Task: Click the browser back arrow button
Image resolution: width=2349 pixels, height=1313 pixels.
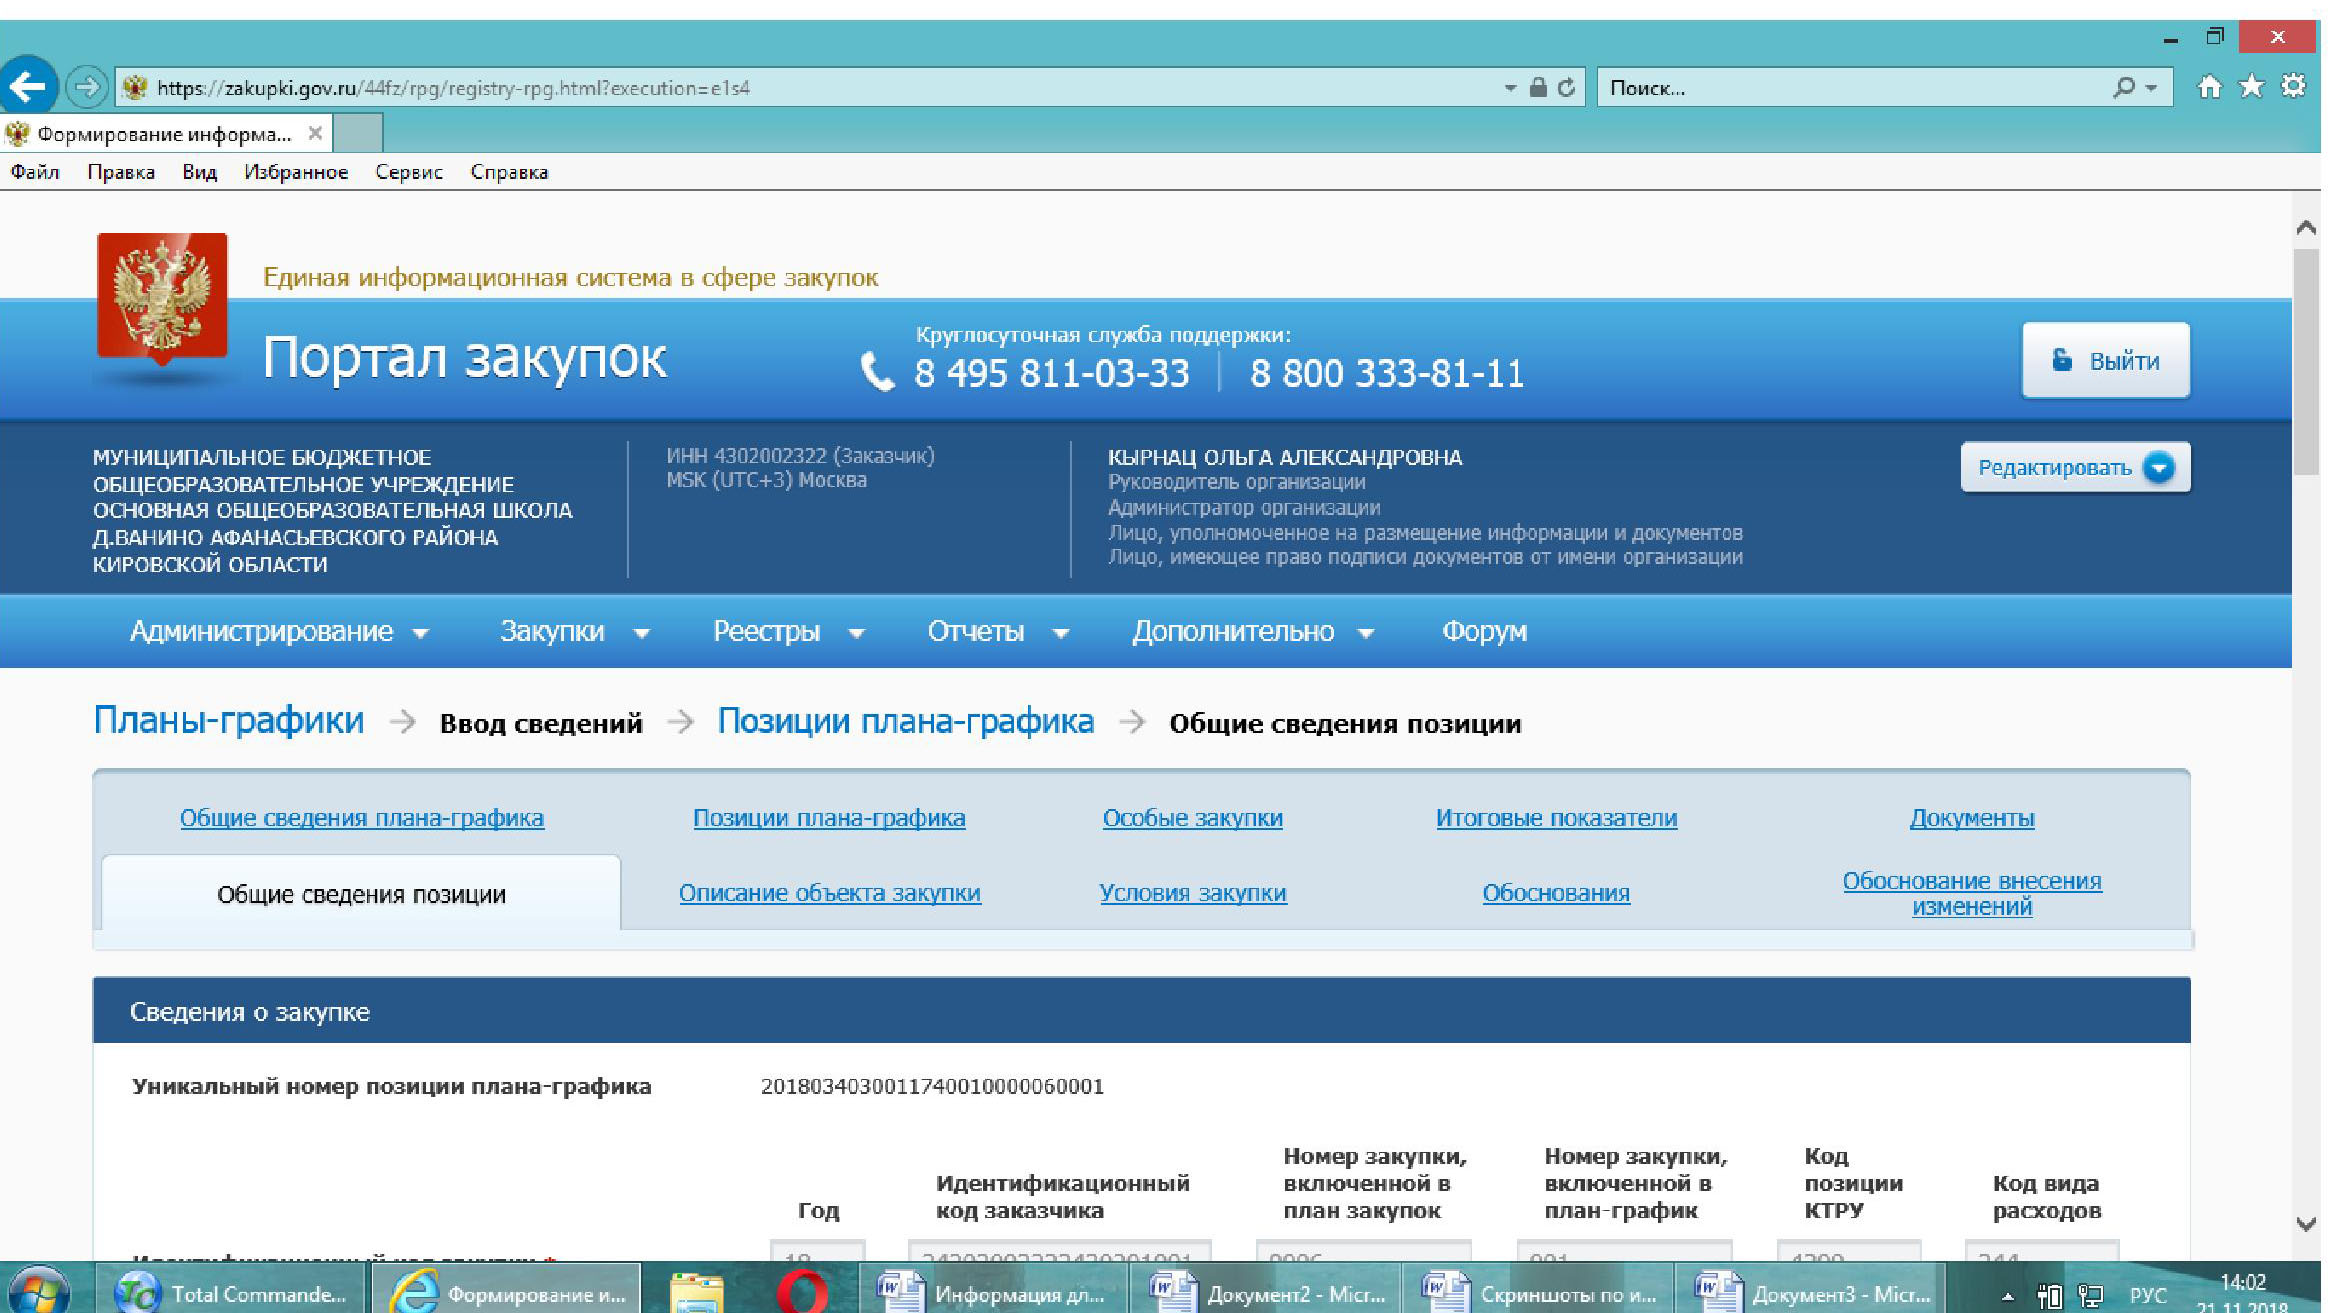Action: (28, 87)
